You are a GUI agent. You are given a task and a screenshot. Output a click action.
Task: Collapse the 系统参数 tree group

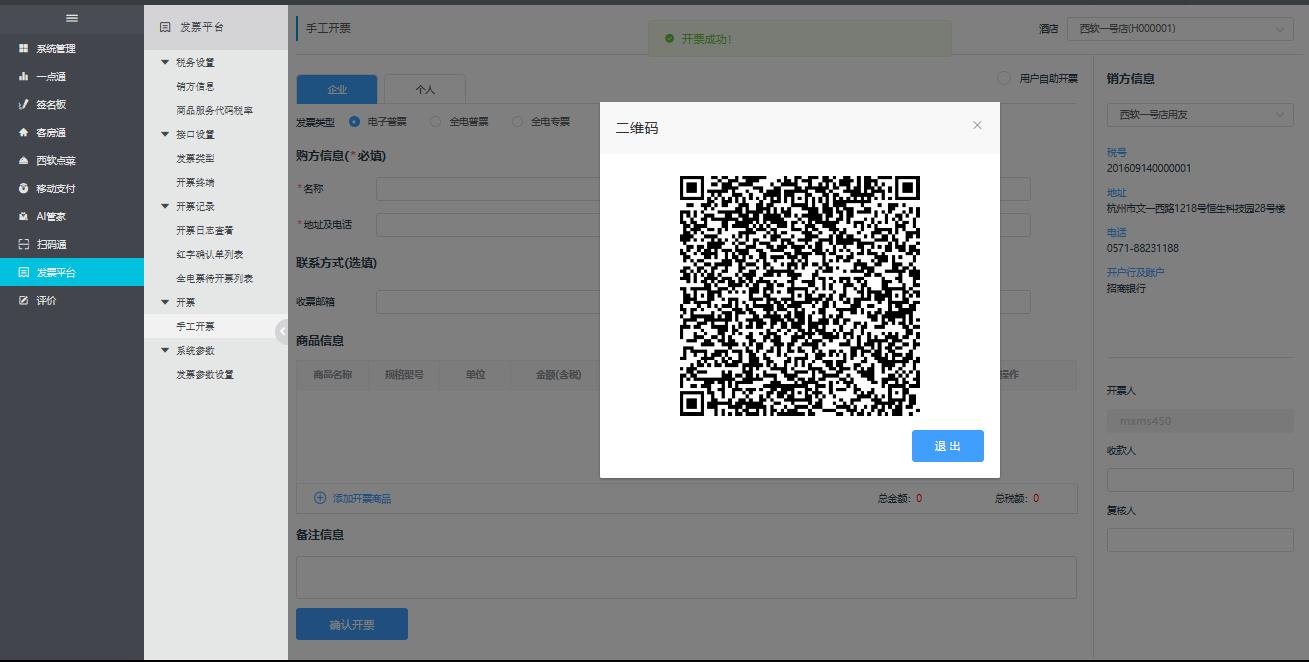[x=165, y=350]
